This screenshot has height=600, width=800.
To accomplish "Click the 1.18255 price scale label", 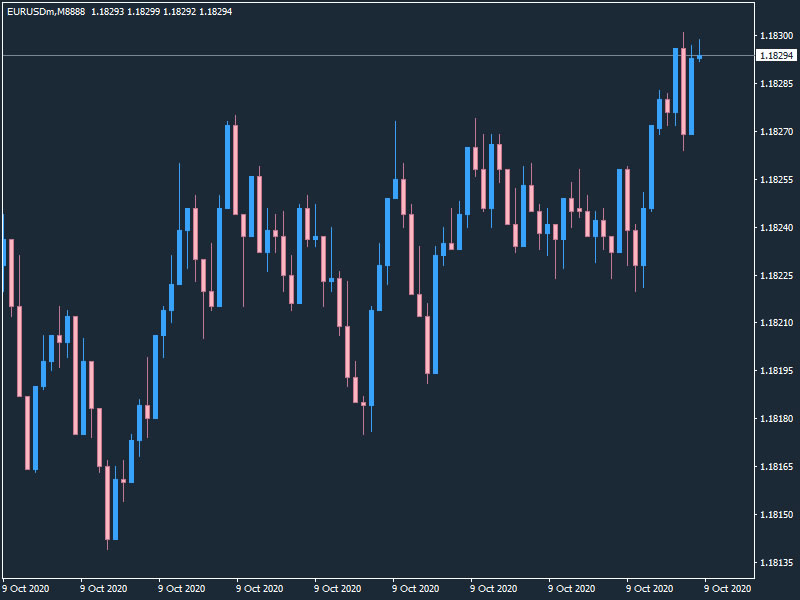I will pos(776,180).
